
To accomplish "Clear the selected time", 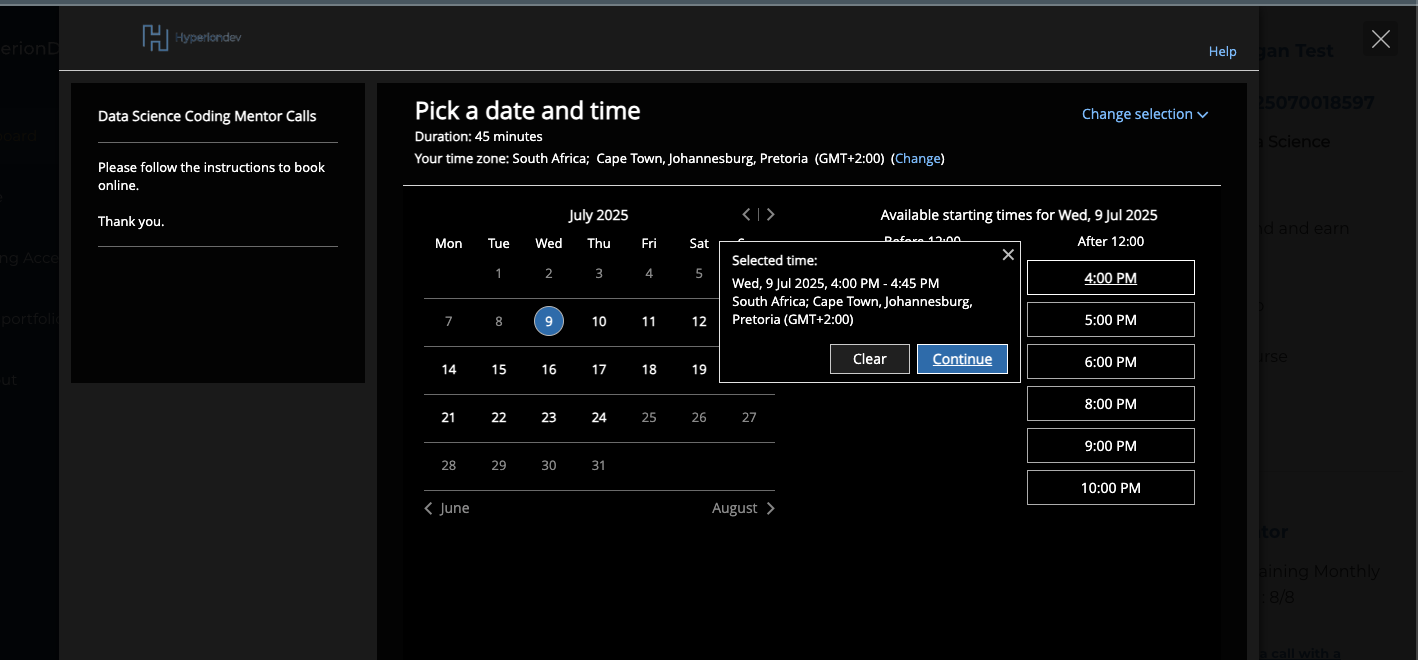I will [x=869, y=359].
